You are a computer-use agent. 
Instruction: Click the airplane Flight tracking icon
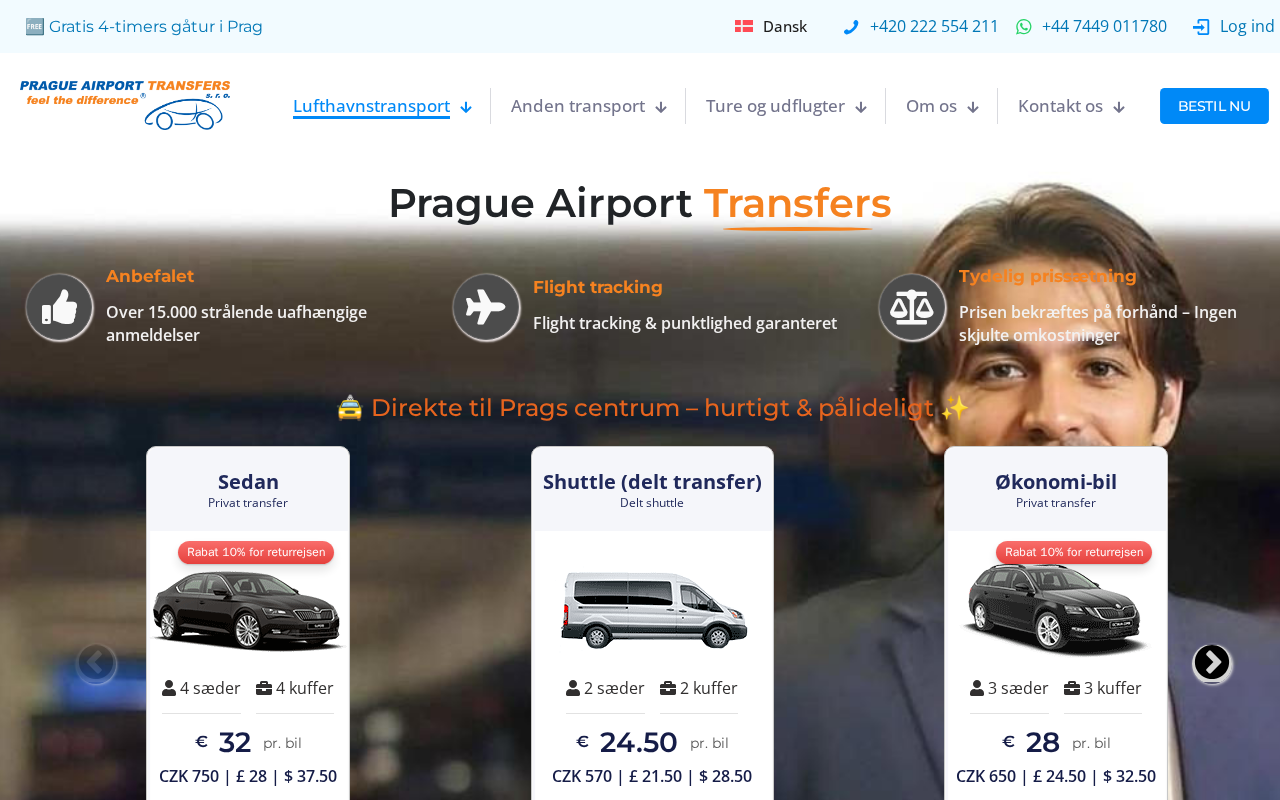[486, 307]
